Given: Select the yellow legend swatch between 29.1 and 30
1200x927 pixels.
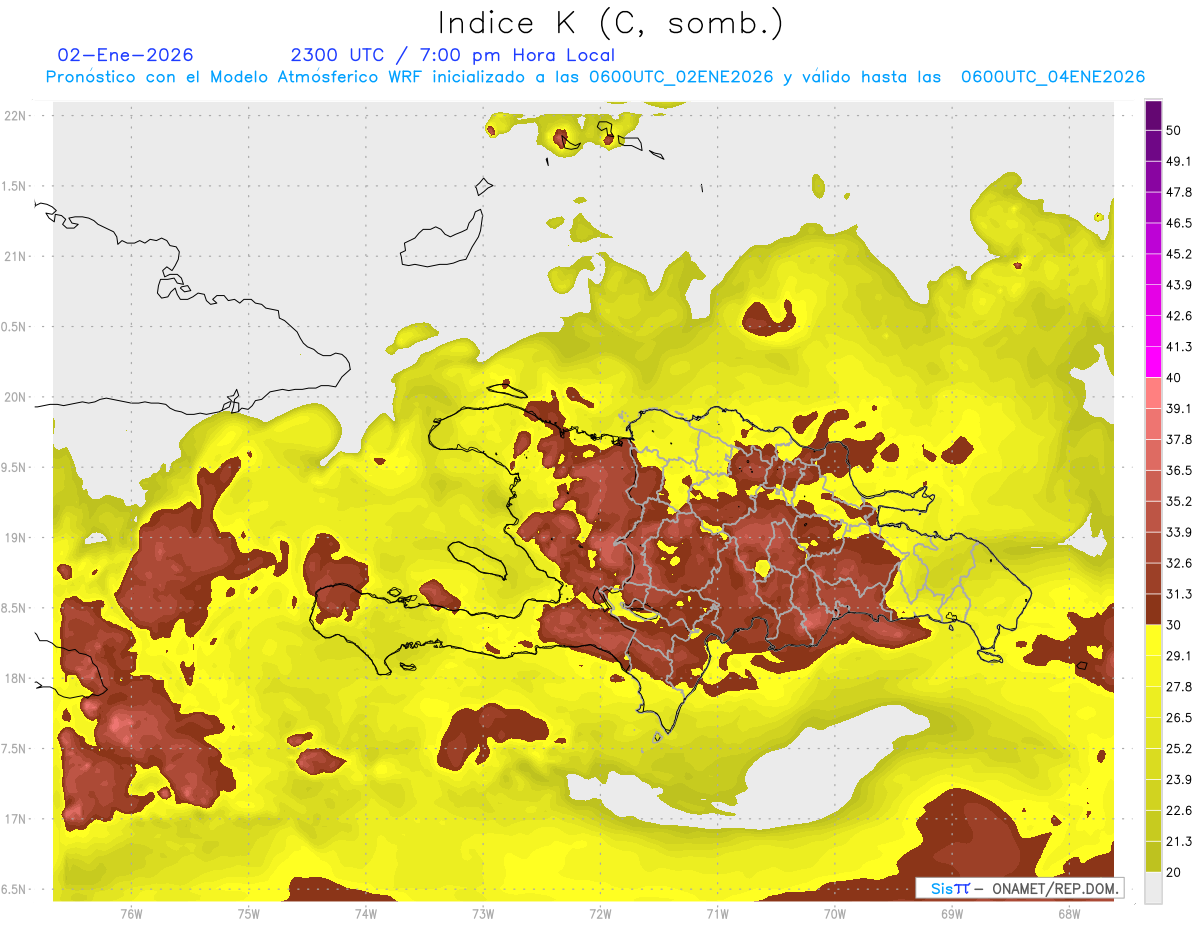Looking at the screenshot, I should (1153, 640).
